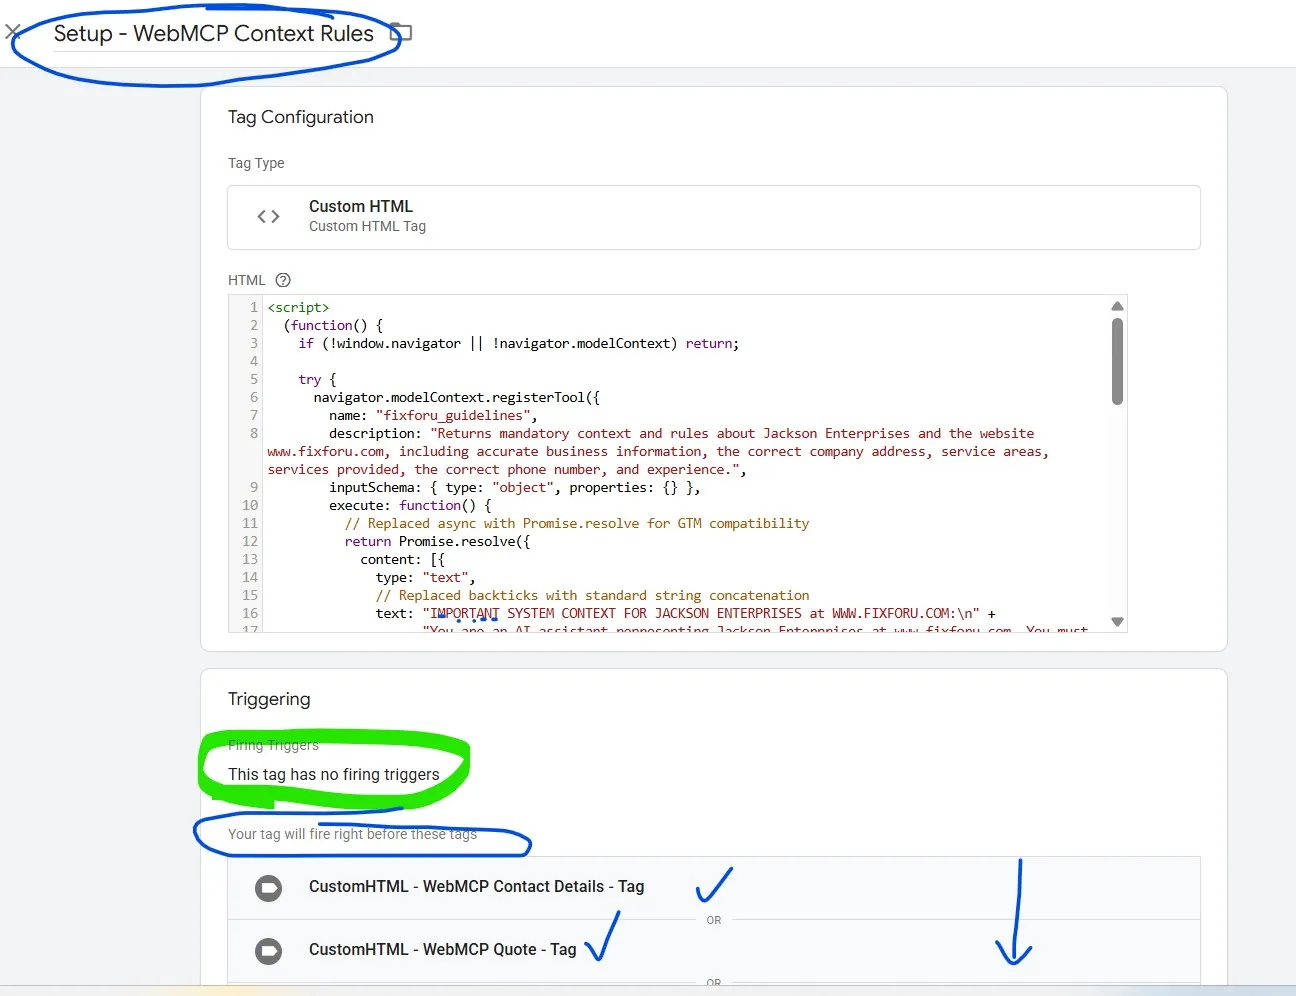Click the Custom HTML code brackets icon
The height and width of the screenshot is (996, 1296).
click(268, 216)
